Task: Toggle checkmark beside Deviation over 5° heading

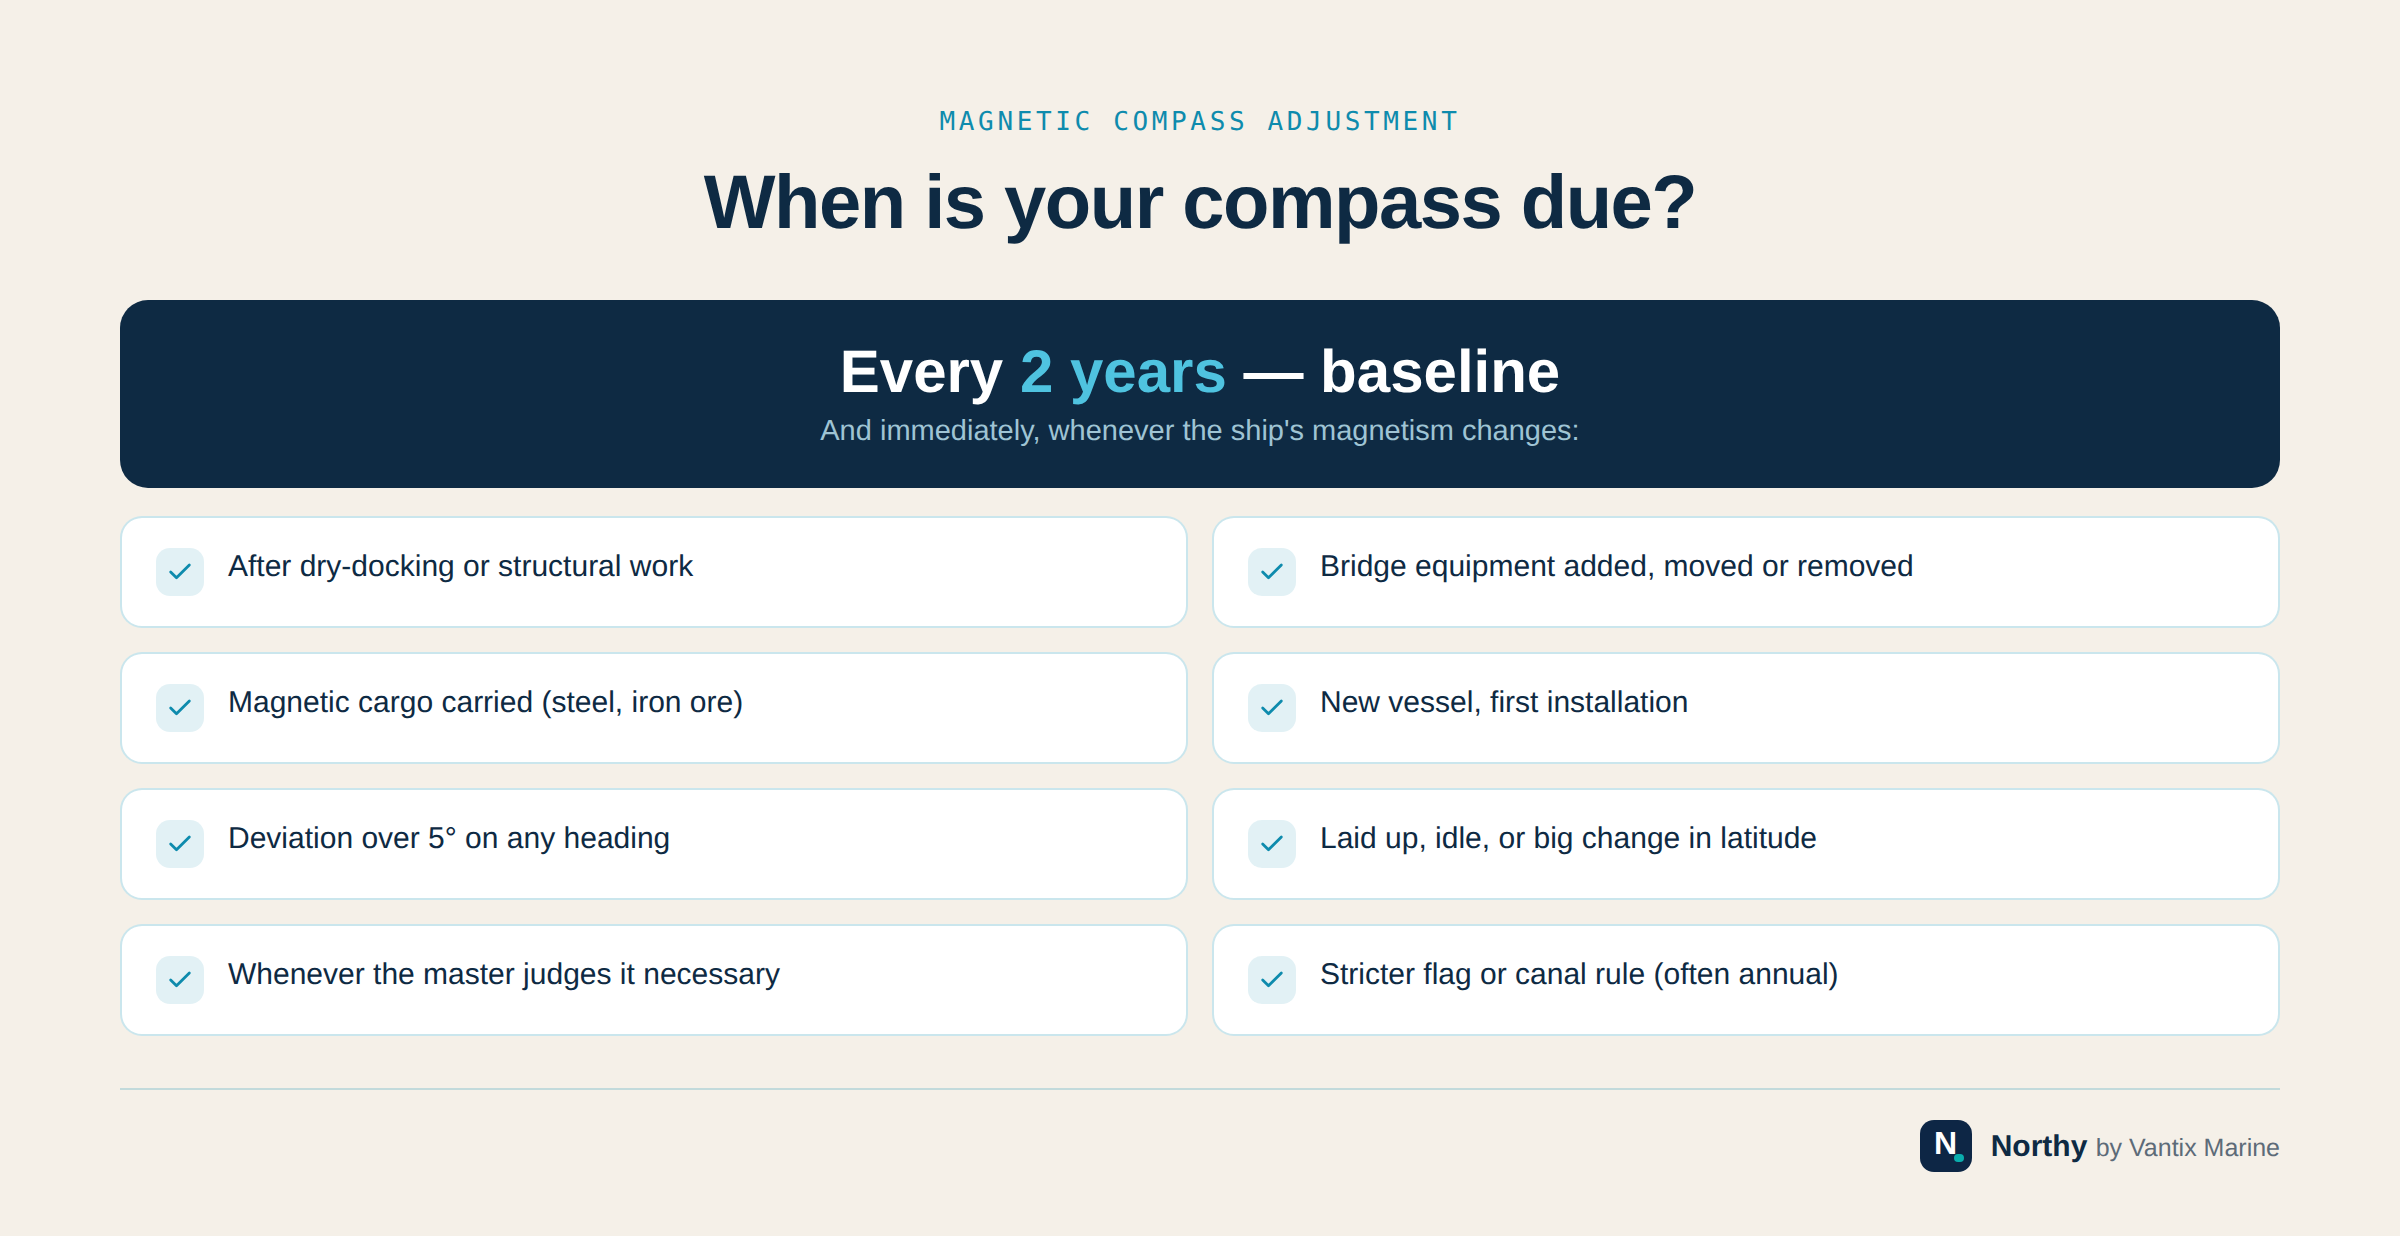Action: tap(180, 844)
